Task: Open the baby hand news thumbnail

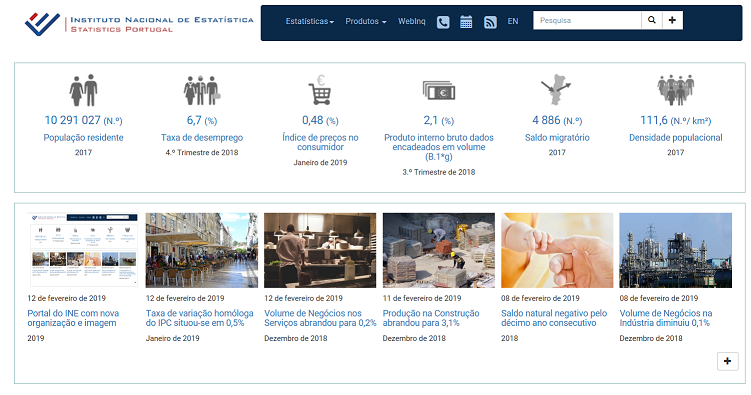Action: point(557,250)
